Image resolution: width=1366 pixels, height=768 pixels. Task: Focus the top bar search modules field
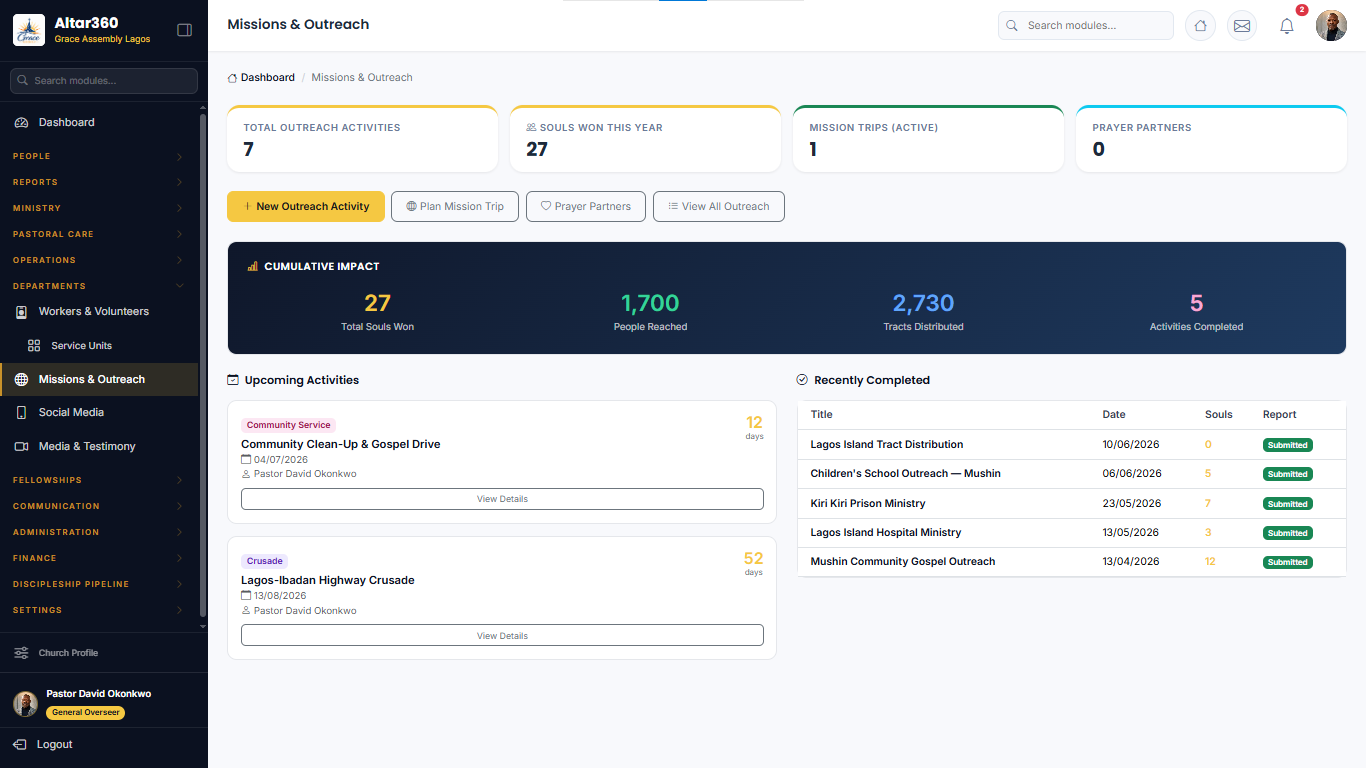click(1086, 26)
